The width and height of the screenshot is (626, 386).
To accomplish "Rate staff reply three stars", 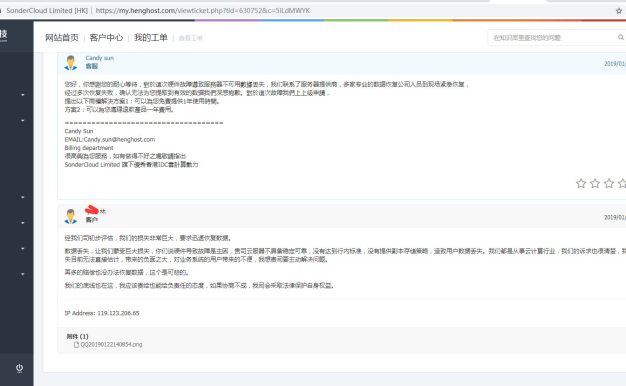I will (609, 183).
